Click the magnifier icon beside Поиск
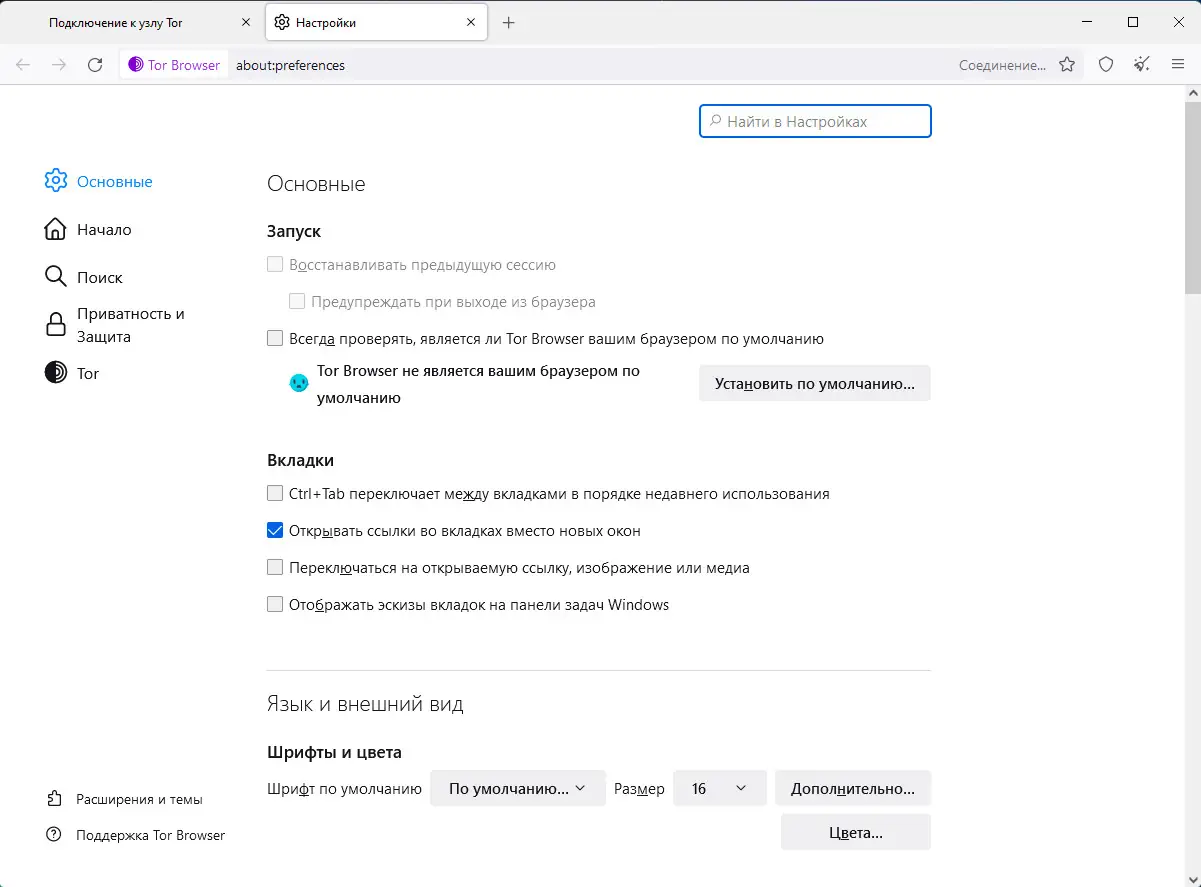The height and width of the screenshot is (887, 1201). (56, 277)
